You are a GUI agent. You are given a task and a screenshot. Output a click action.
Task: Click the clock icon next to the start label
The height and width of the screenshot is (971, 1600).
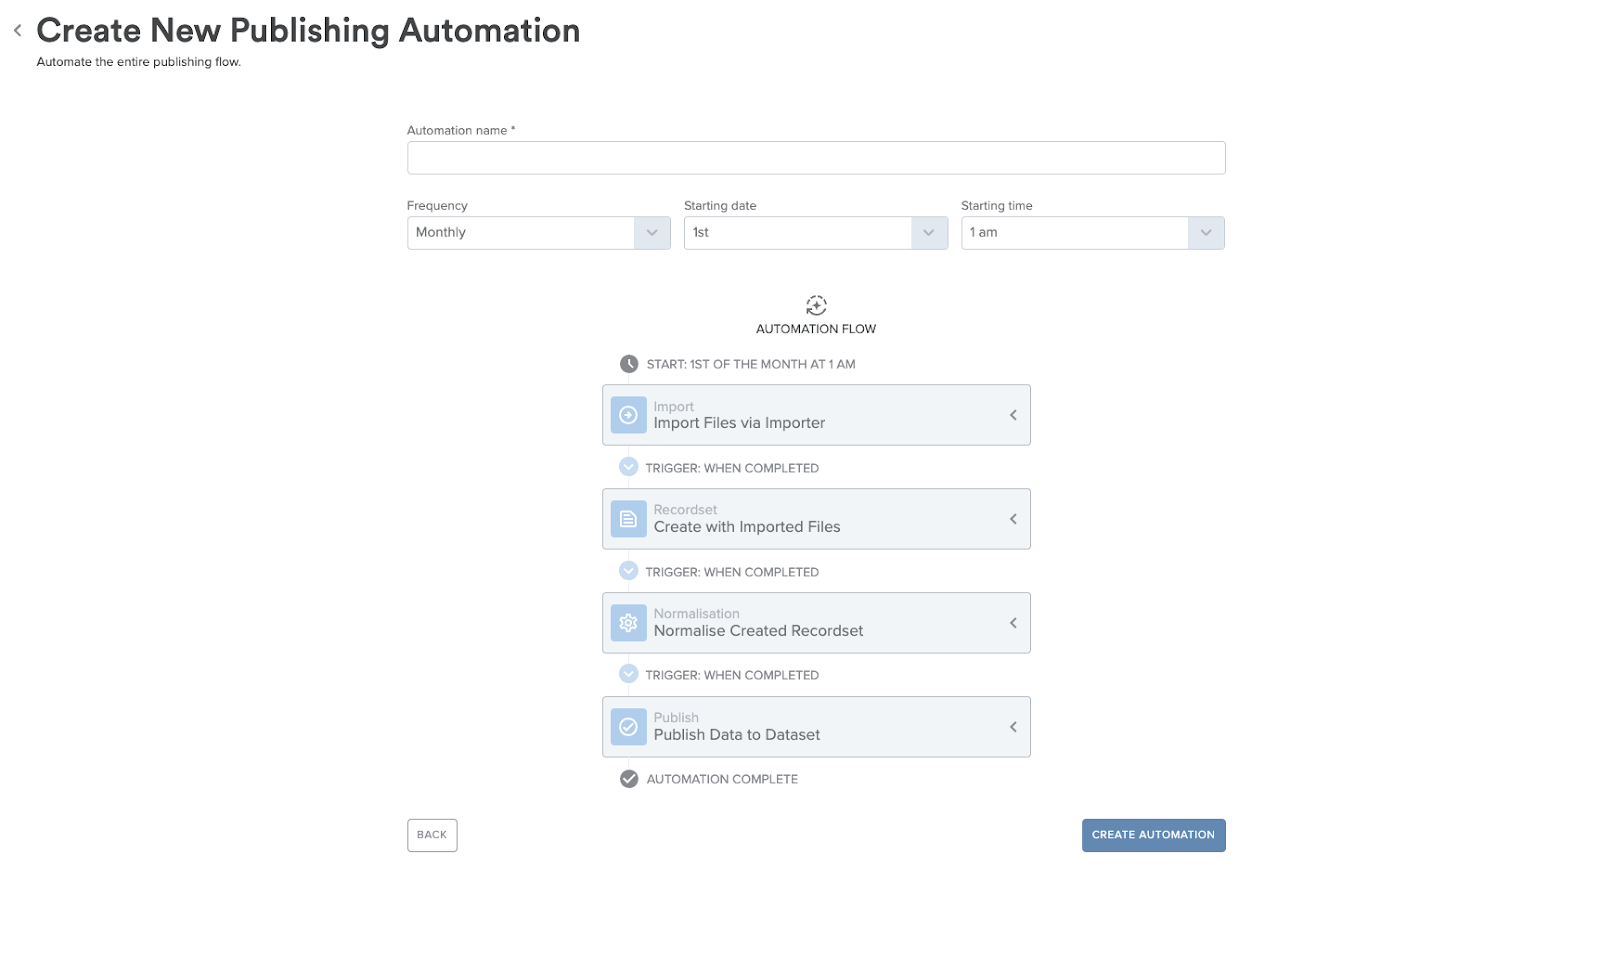[629, 363]
